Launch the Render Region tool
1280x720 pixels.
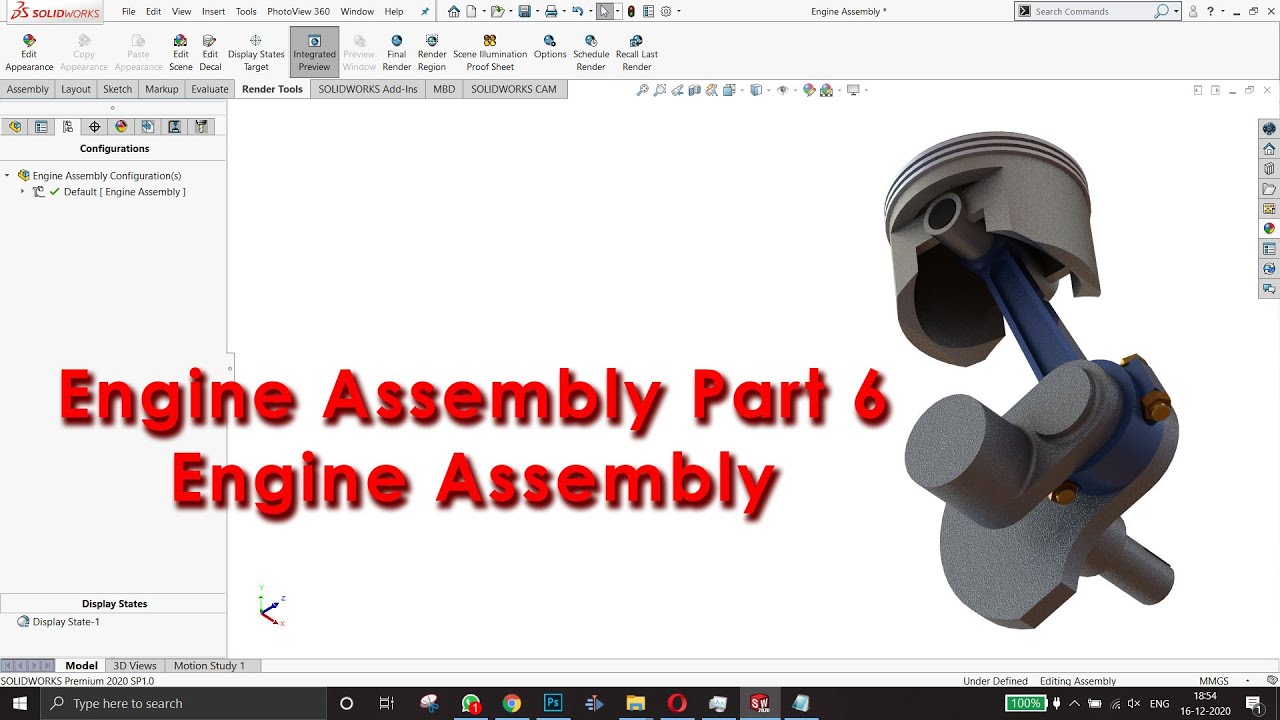click(x=431, y=50)
